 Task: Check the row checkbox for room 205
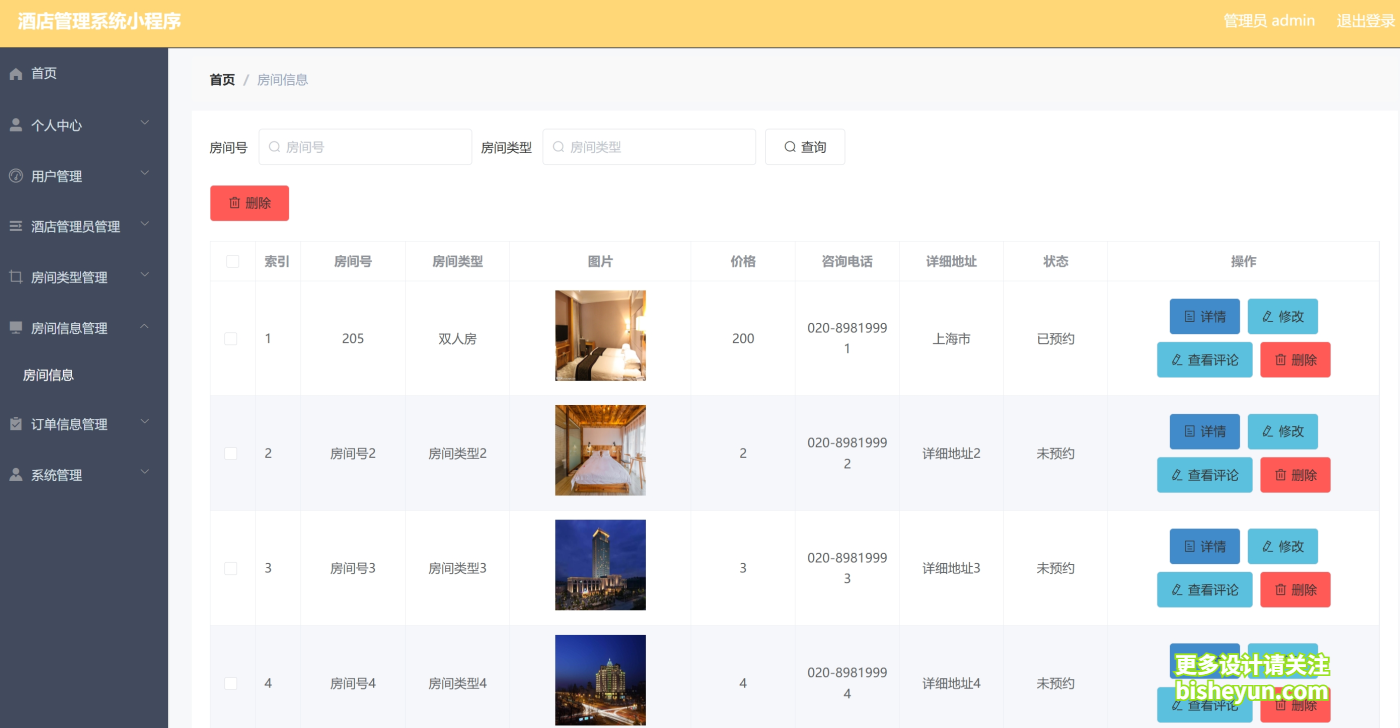coord(231,338)
